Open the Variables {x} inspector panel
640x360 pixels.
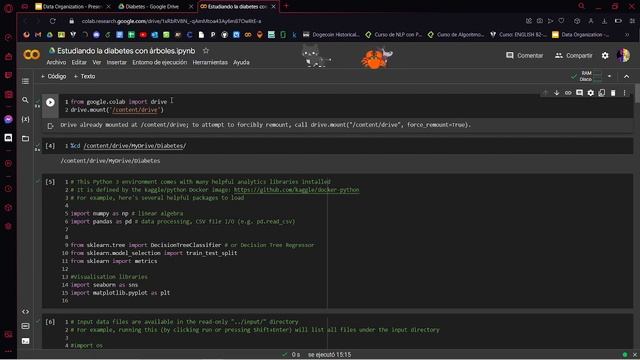pos(25,119)
